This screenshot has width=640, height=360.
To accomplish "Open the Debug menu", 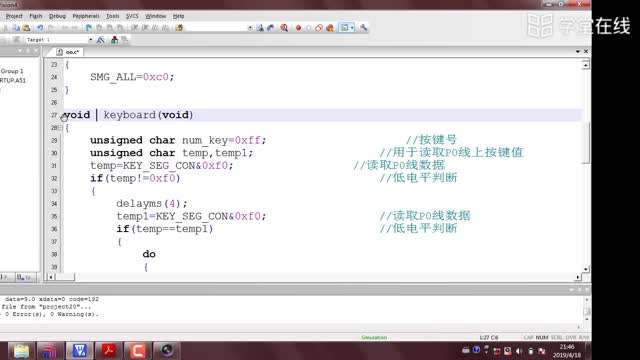I will tap(57, 16).
